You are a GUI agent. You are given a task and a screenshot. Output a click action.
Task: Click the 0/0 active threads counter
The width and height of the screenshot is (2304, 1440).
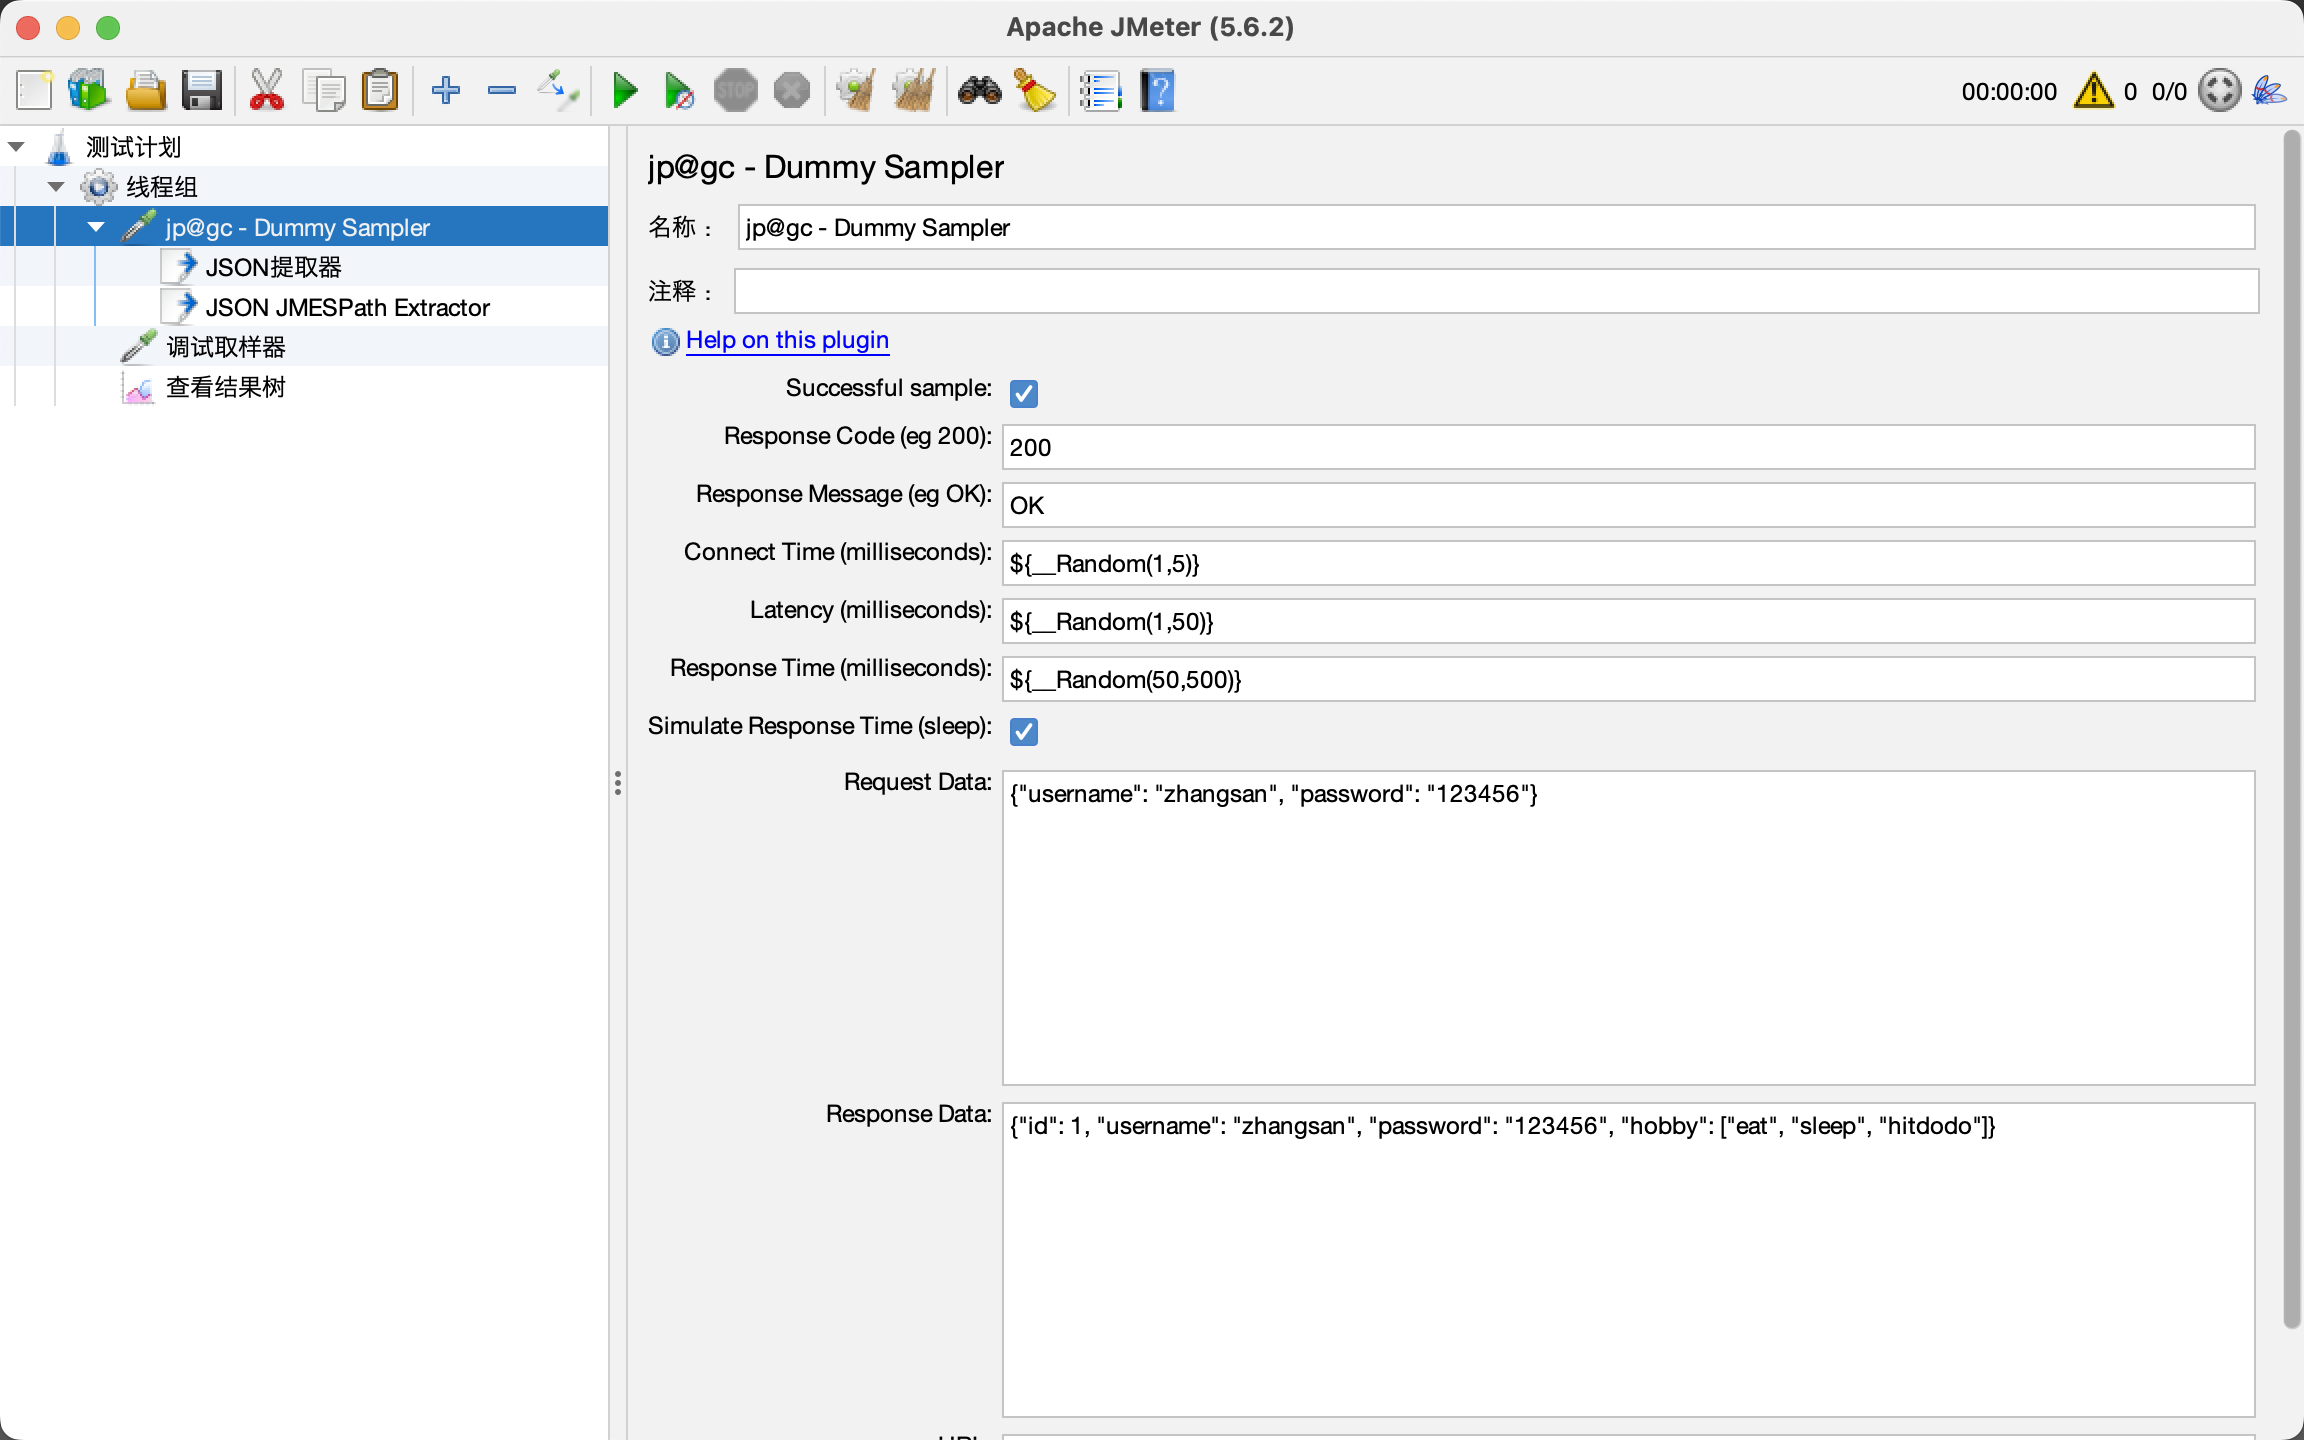pos(2169,91)
